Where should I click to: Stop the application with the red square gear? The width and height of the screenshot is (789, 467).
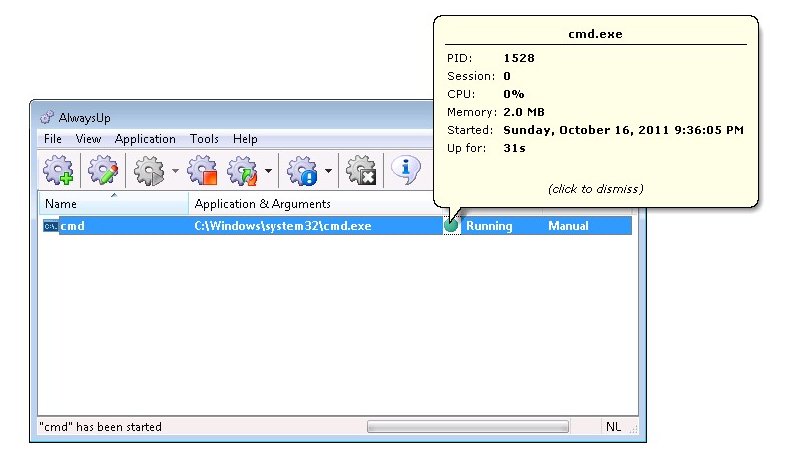click(202, 170)
